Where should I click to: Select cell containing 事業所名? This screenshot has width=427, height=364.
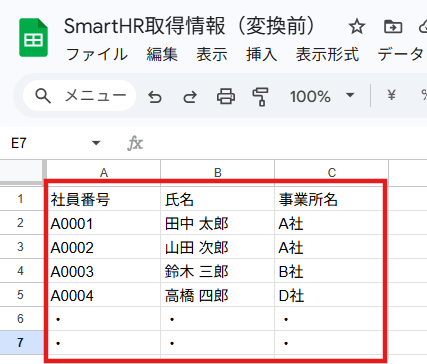332,199
